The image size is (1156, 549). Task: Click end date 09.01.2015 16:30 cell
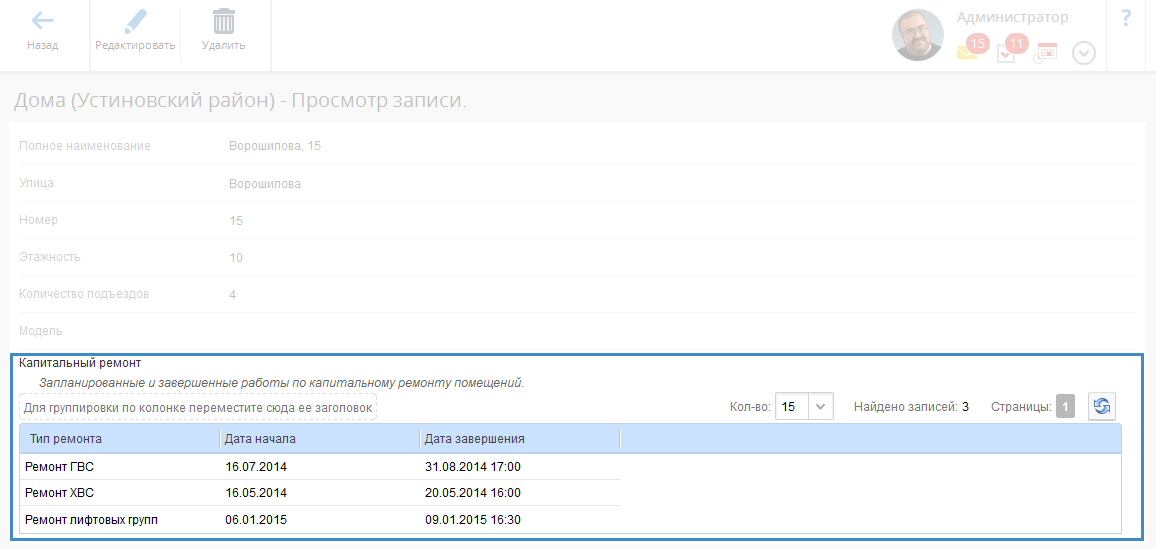coord(473,520)
